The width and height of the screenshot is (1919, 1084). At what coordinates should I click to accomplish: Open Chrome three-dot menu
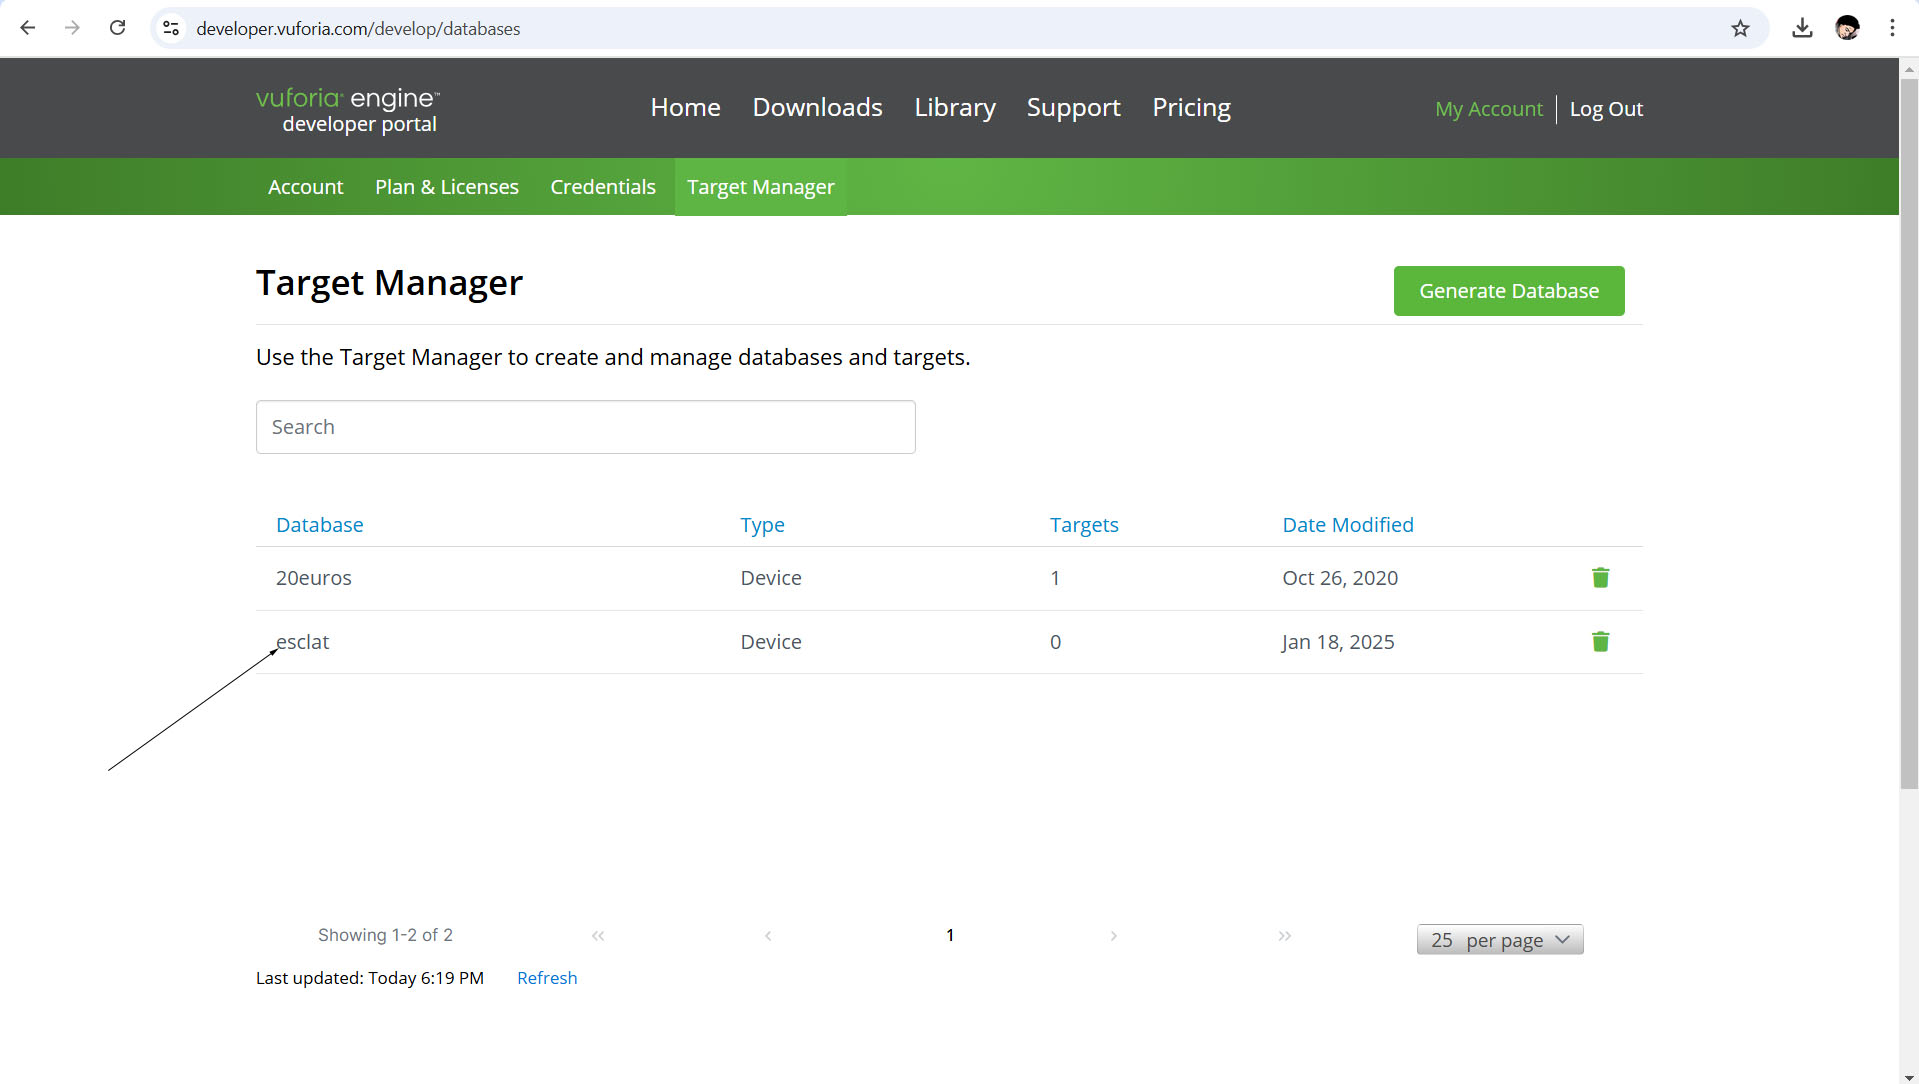(x=1892, y=28)
